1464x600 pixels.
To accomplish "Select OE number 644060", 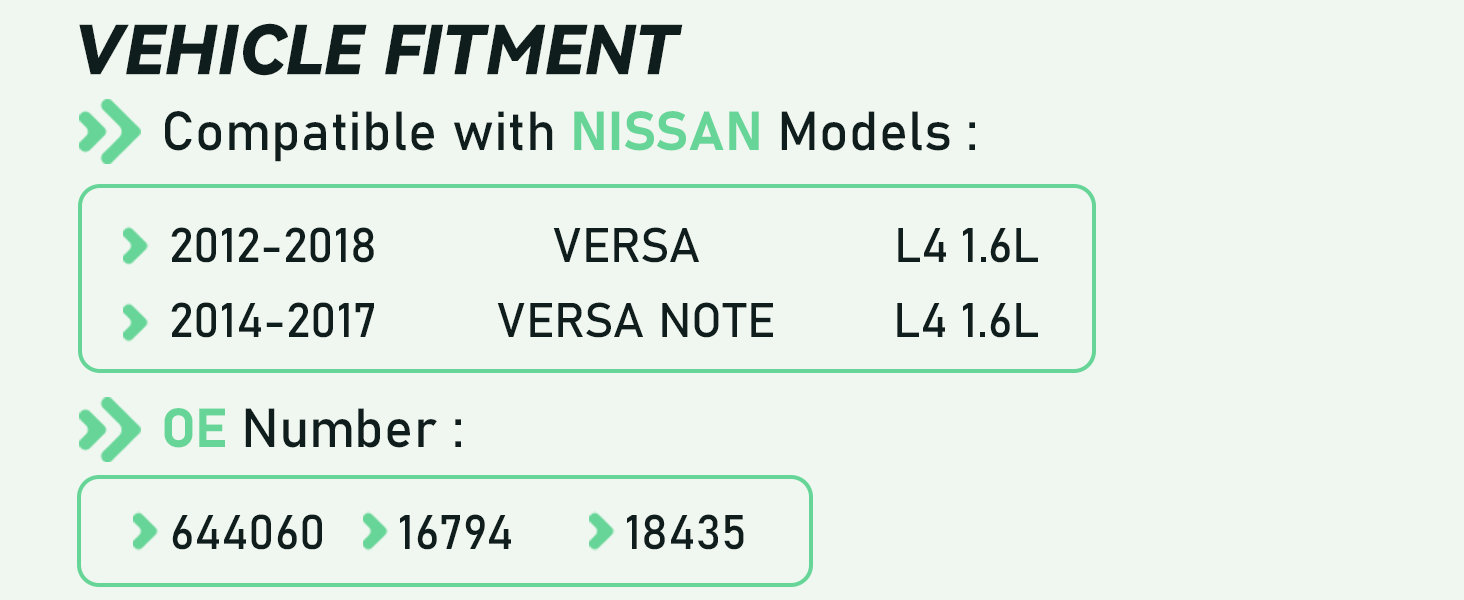I will tap(248, 533).
